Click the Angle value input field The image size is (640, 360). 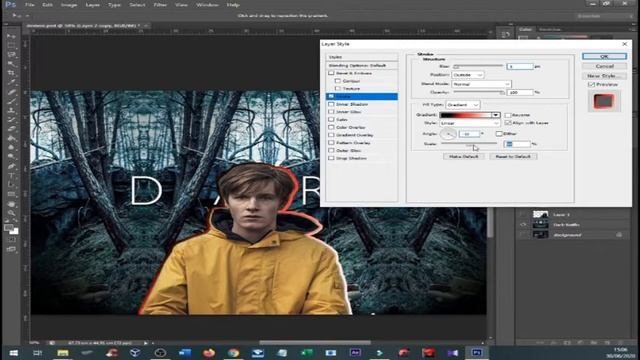(x=469, y=134)
